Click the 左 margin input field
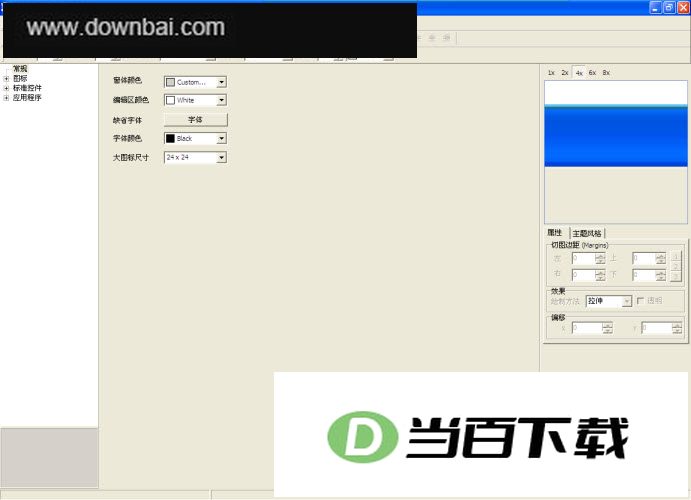This screenshot has height=500, width=691. click(584, 259)
